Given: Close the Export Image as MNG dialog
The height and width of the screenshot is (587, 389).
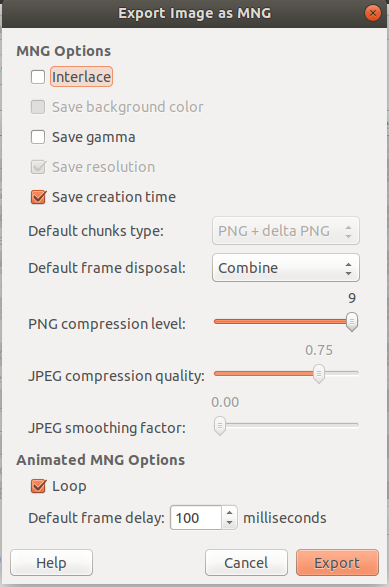Looking at the screenshot, I should pos(373,13).
